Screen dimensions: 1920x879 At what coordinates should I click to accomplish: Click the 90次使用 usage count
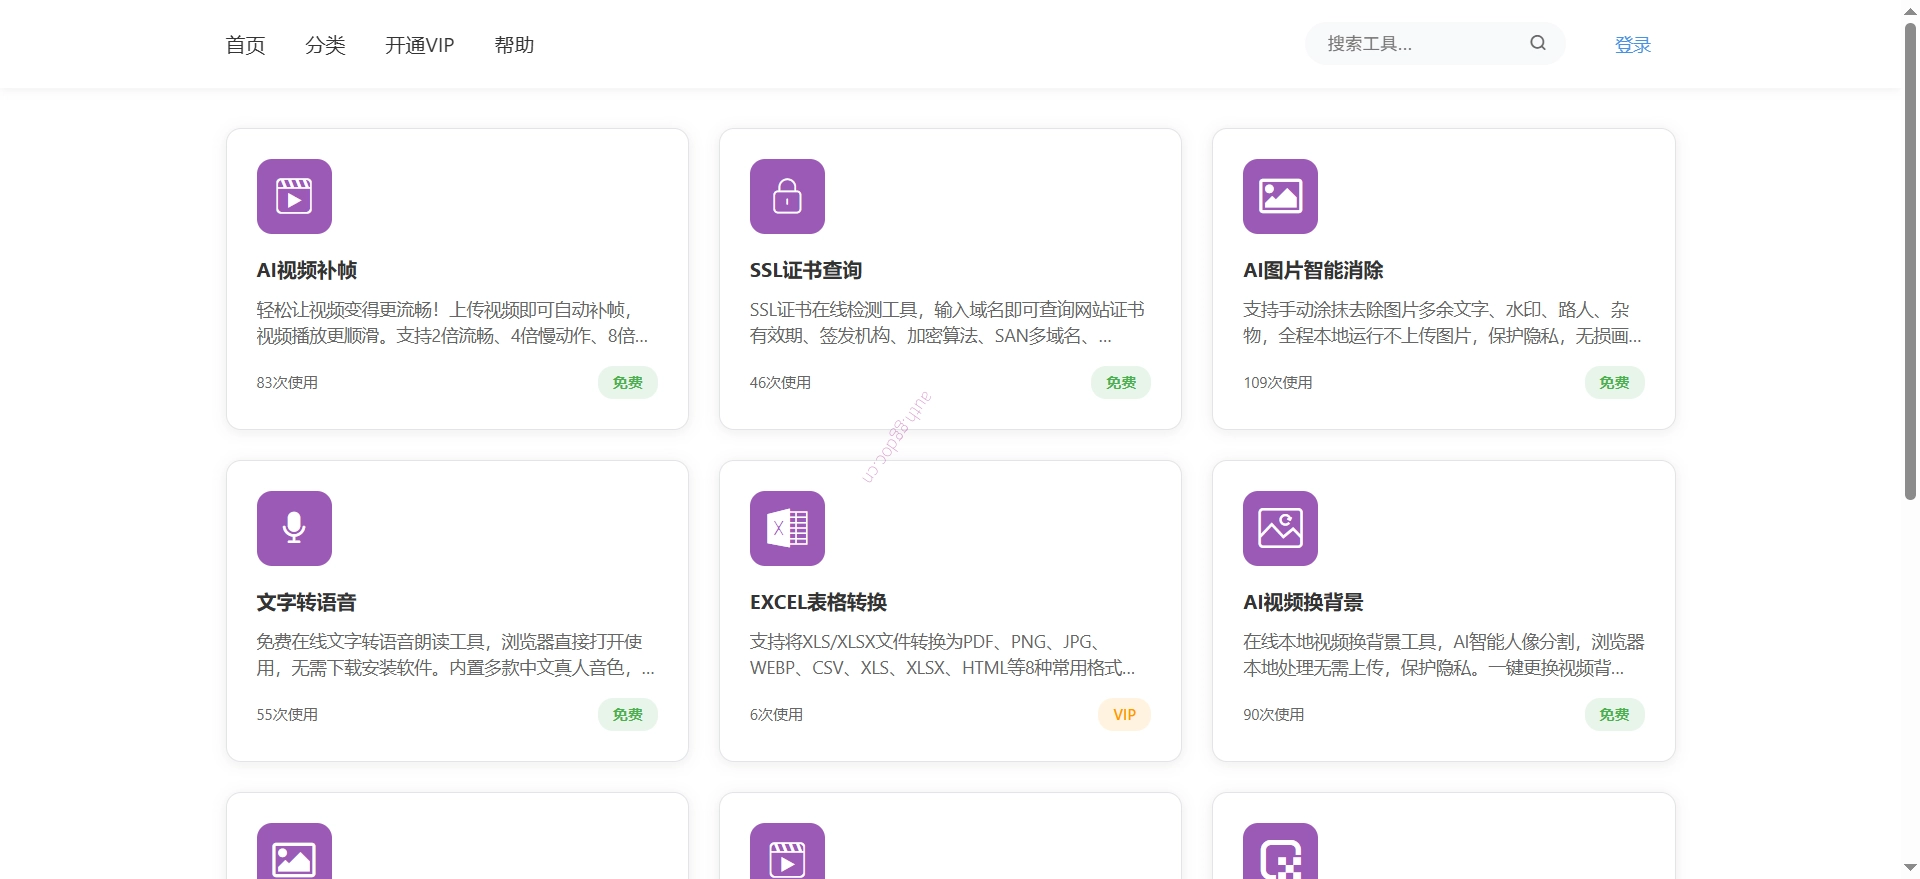[1274, 715]
